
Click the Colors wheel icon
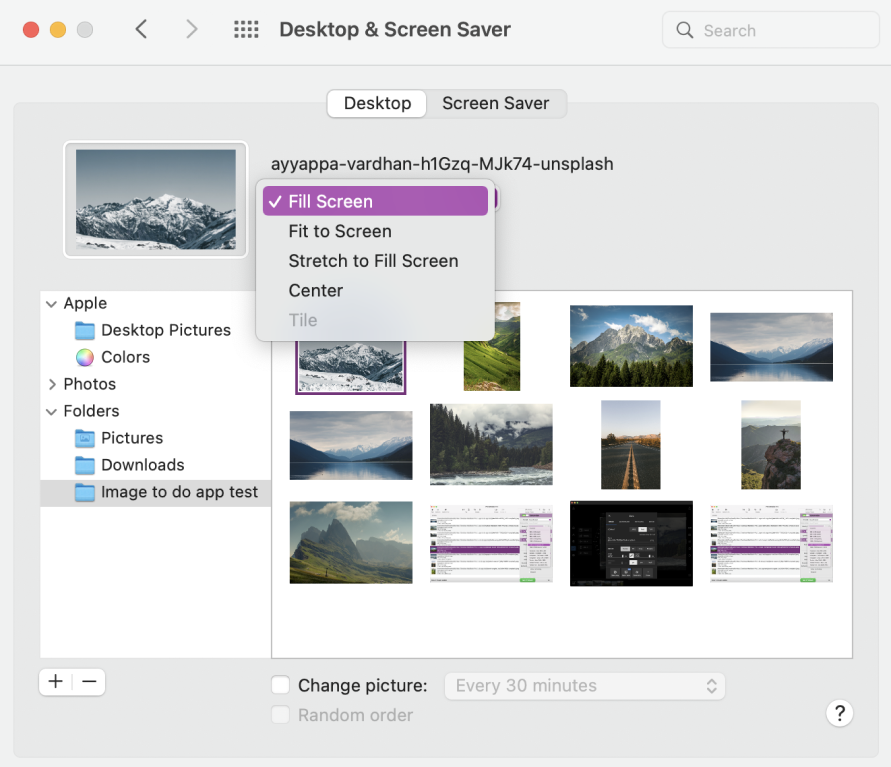(x=85, y=357)
